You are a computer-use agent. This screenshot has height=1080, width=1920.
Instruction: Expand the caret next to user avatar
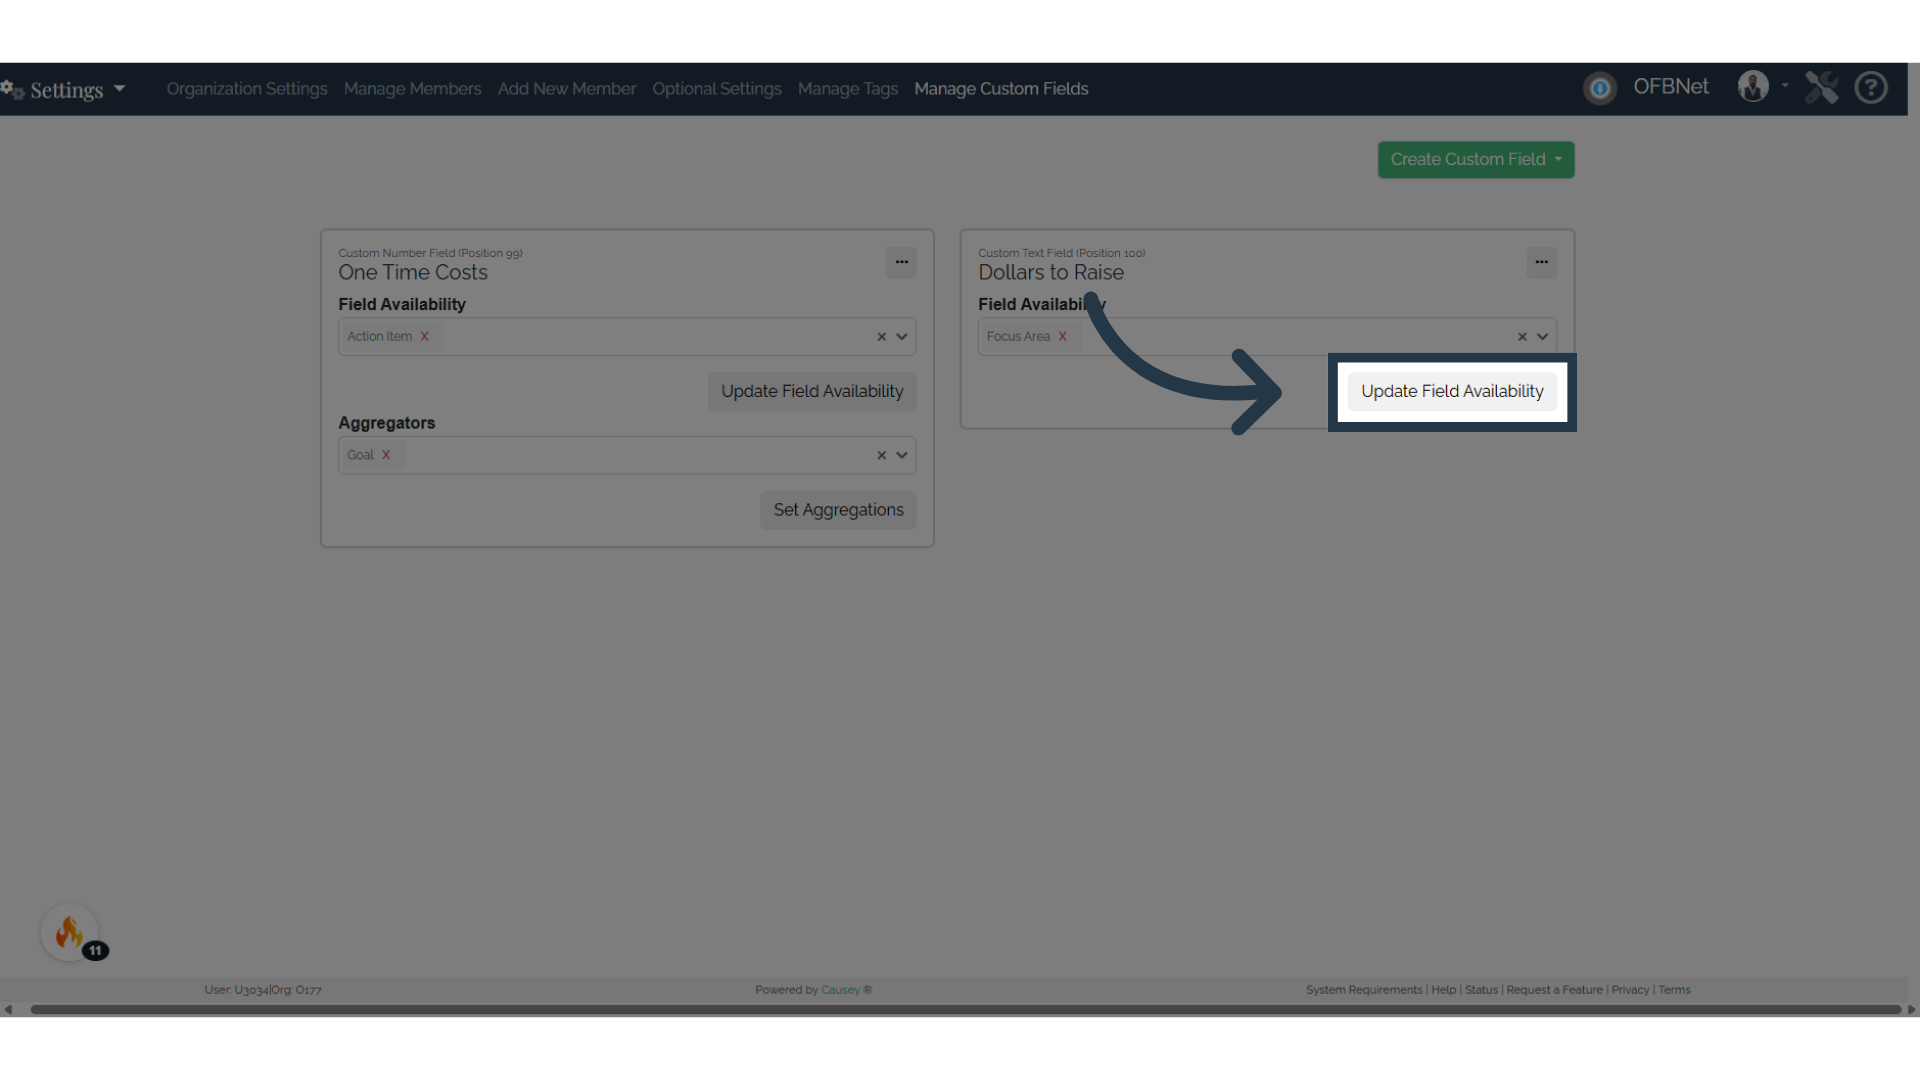click(x=1785, y=86)
